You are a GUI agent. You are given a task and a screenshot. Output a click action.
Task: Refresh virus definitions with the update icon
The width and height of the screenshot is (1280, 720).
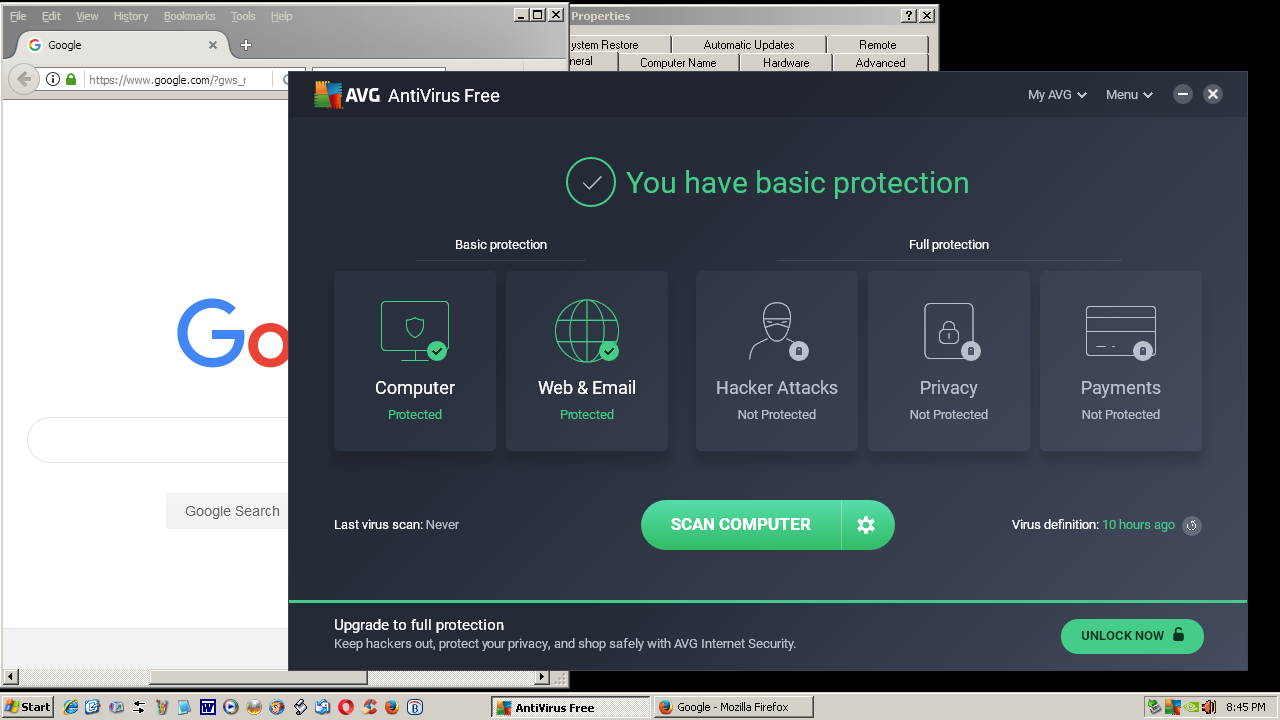pos(1192,525)
